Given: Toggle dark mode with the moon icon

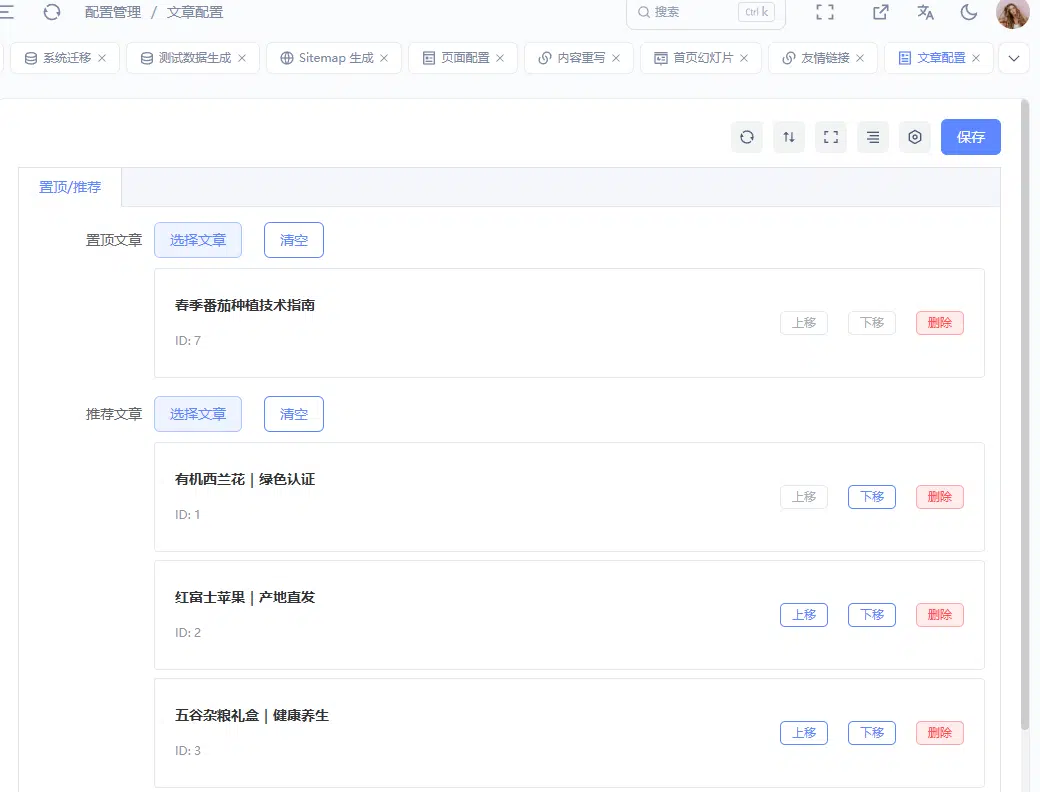Looking at the screenshot, I should 969,12.
